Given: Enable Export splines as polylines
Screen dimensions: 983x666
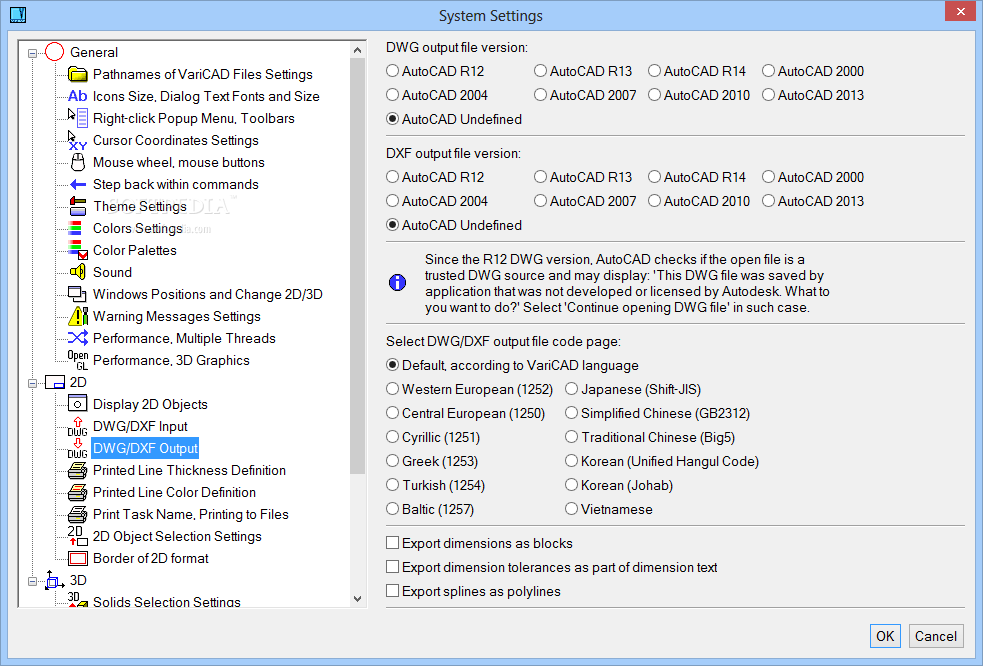Looking at the screenshot, I should coord(473,591).
